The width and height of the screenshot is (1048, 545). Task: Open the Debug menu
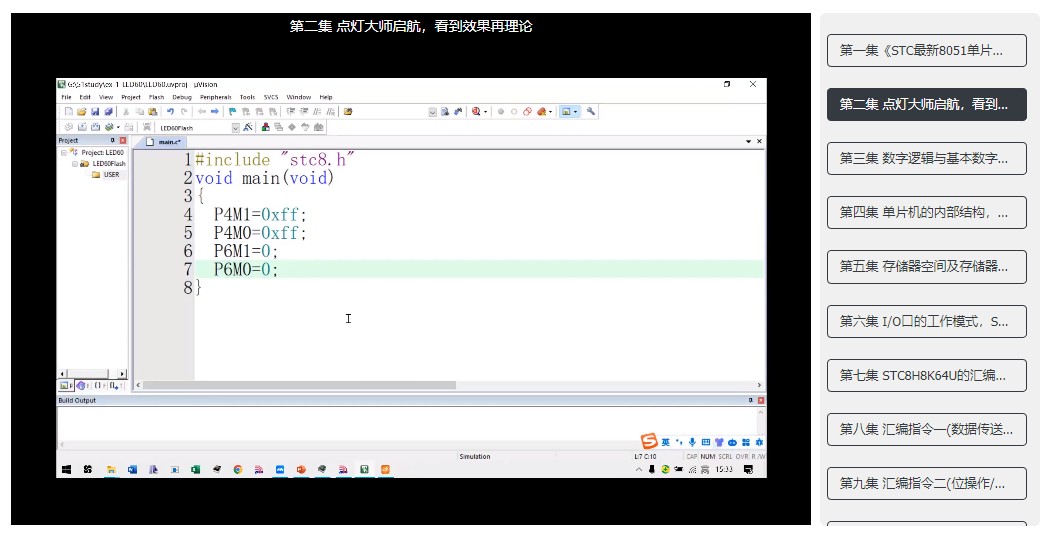[x=182, y=97]
